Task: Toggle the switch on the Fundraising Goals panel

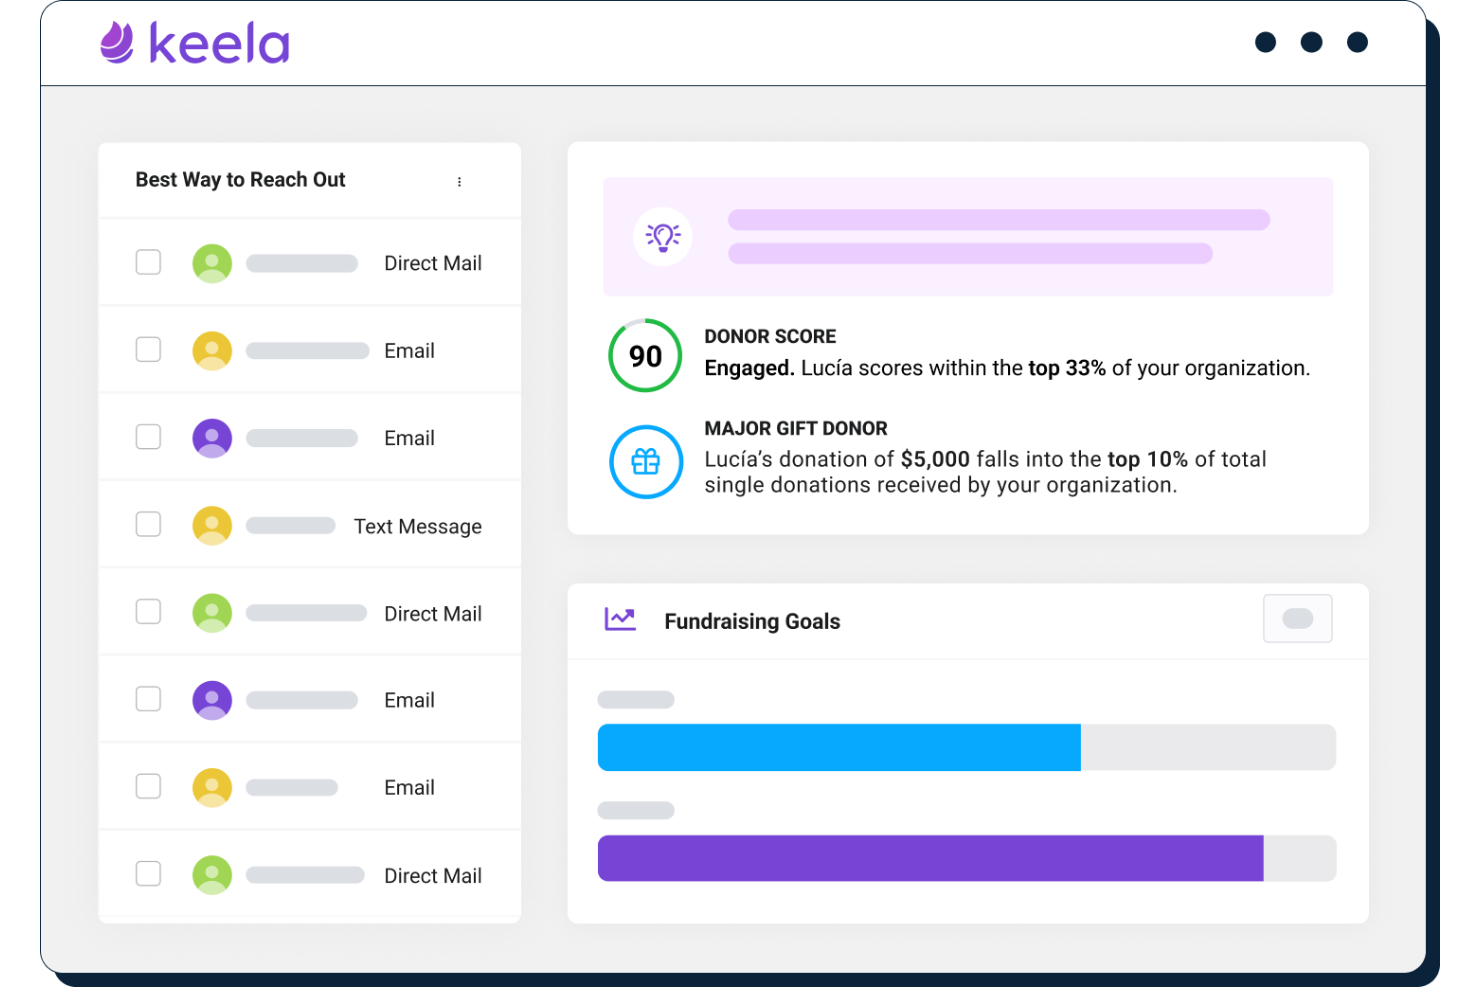Action: [1297, 619]
